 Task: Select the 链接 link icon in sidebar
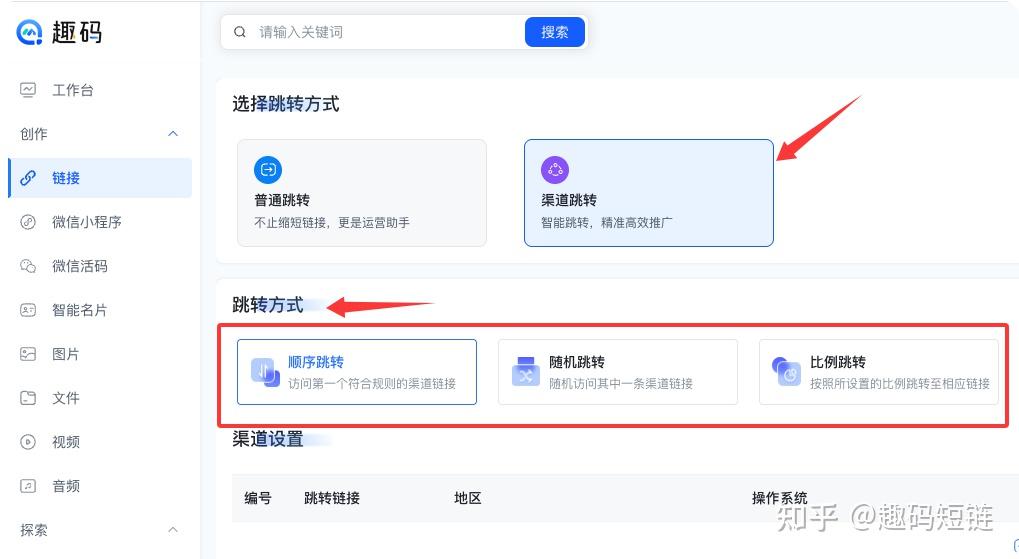click(28, 177)
